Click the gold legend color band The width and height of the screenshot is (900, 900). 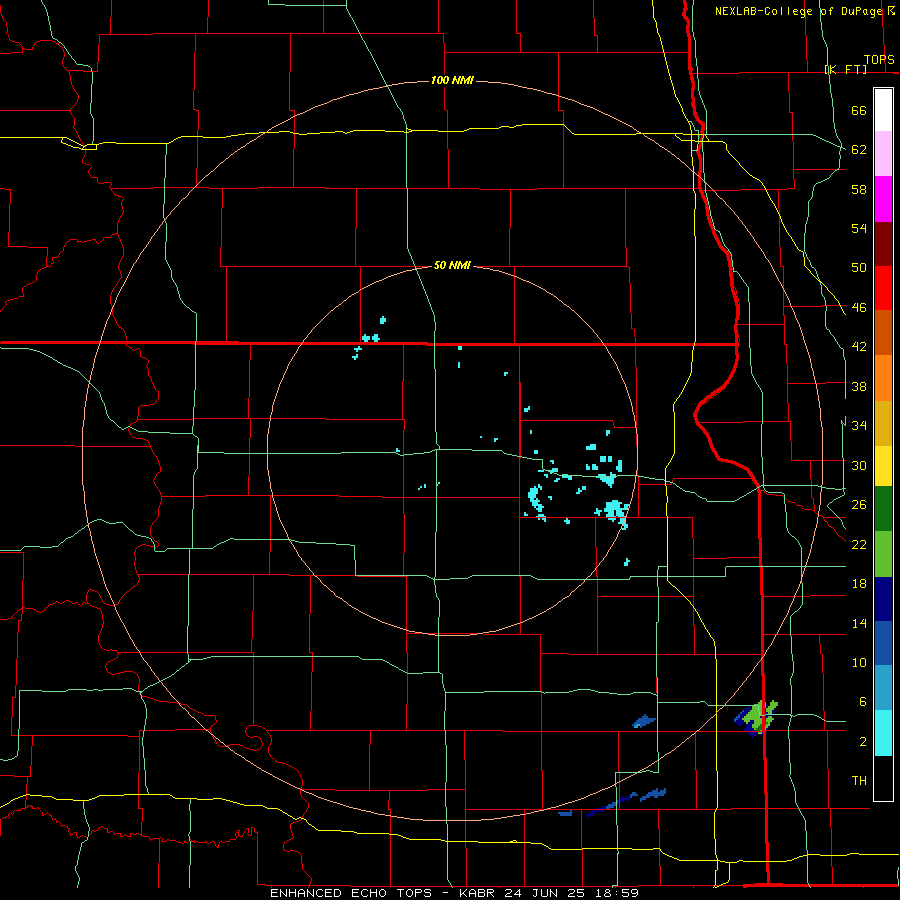(883, 423)
